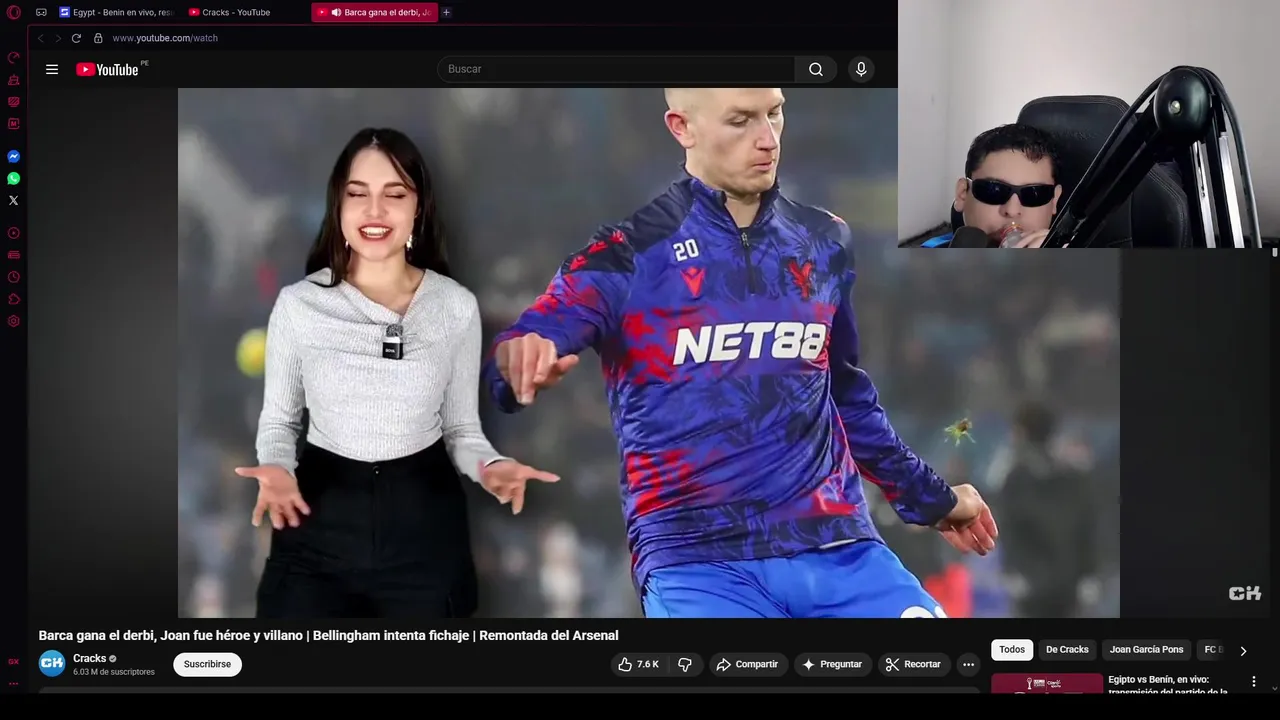
Task: Mute audio on the Barca gana tab
Action: [336, 12]
